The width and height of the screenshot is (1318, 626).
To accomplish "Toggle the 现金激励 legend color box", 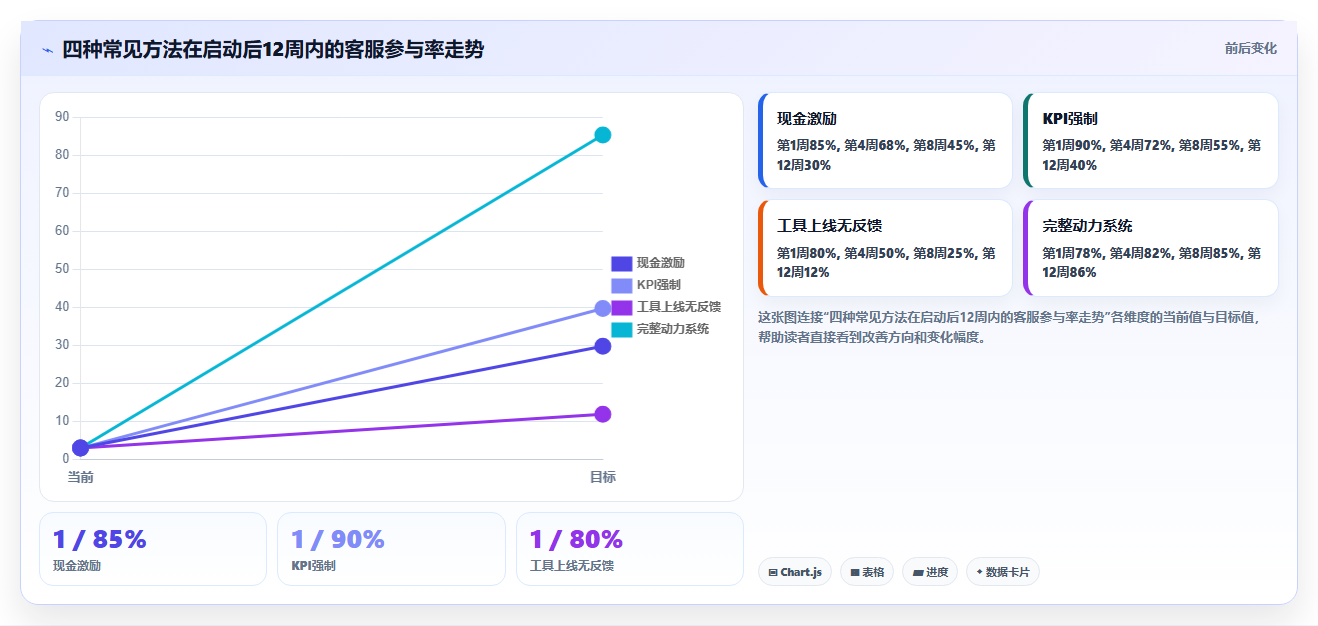I will click(x=622, y=263).
